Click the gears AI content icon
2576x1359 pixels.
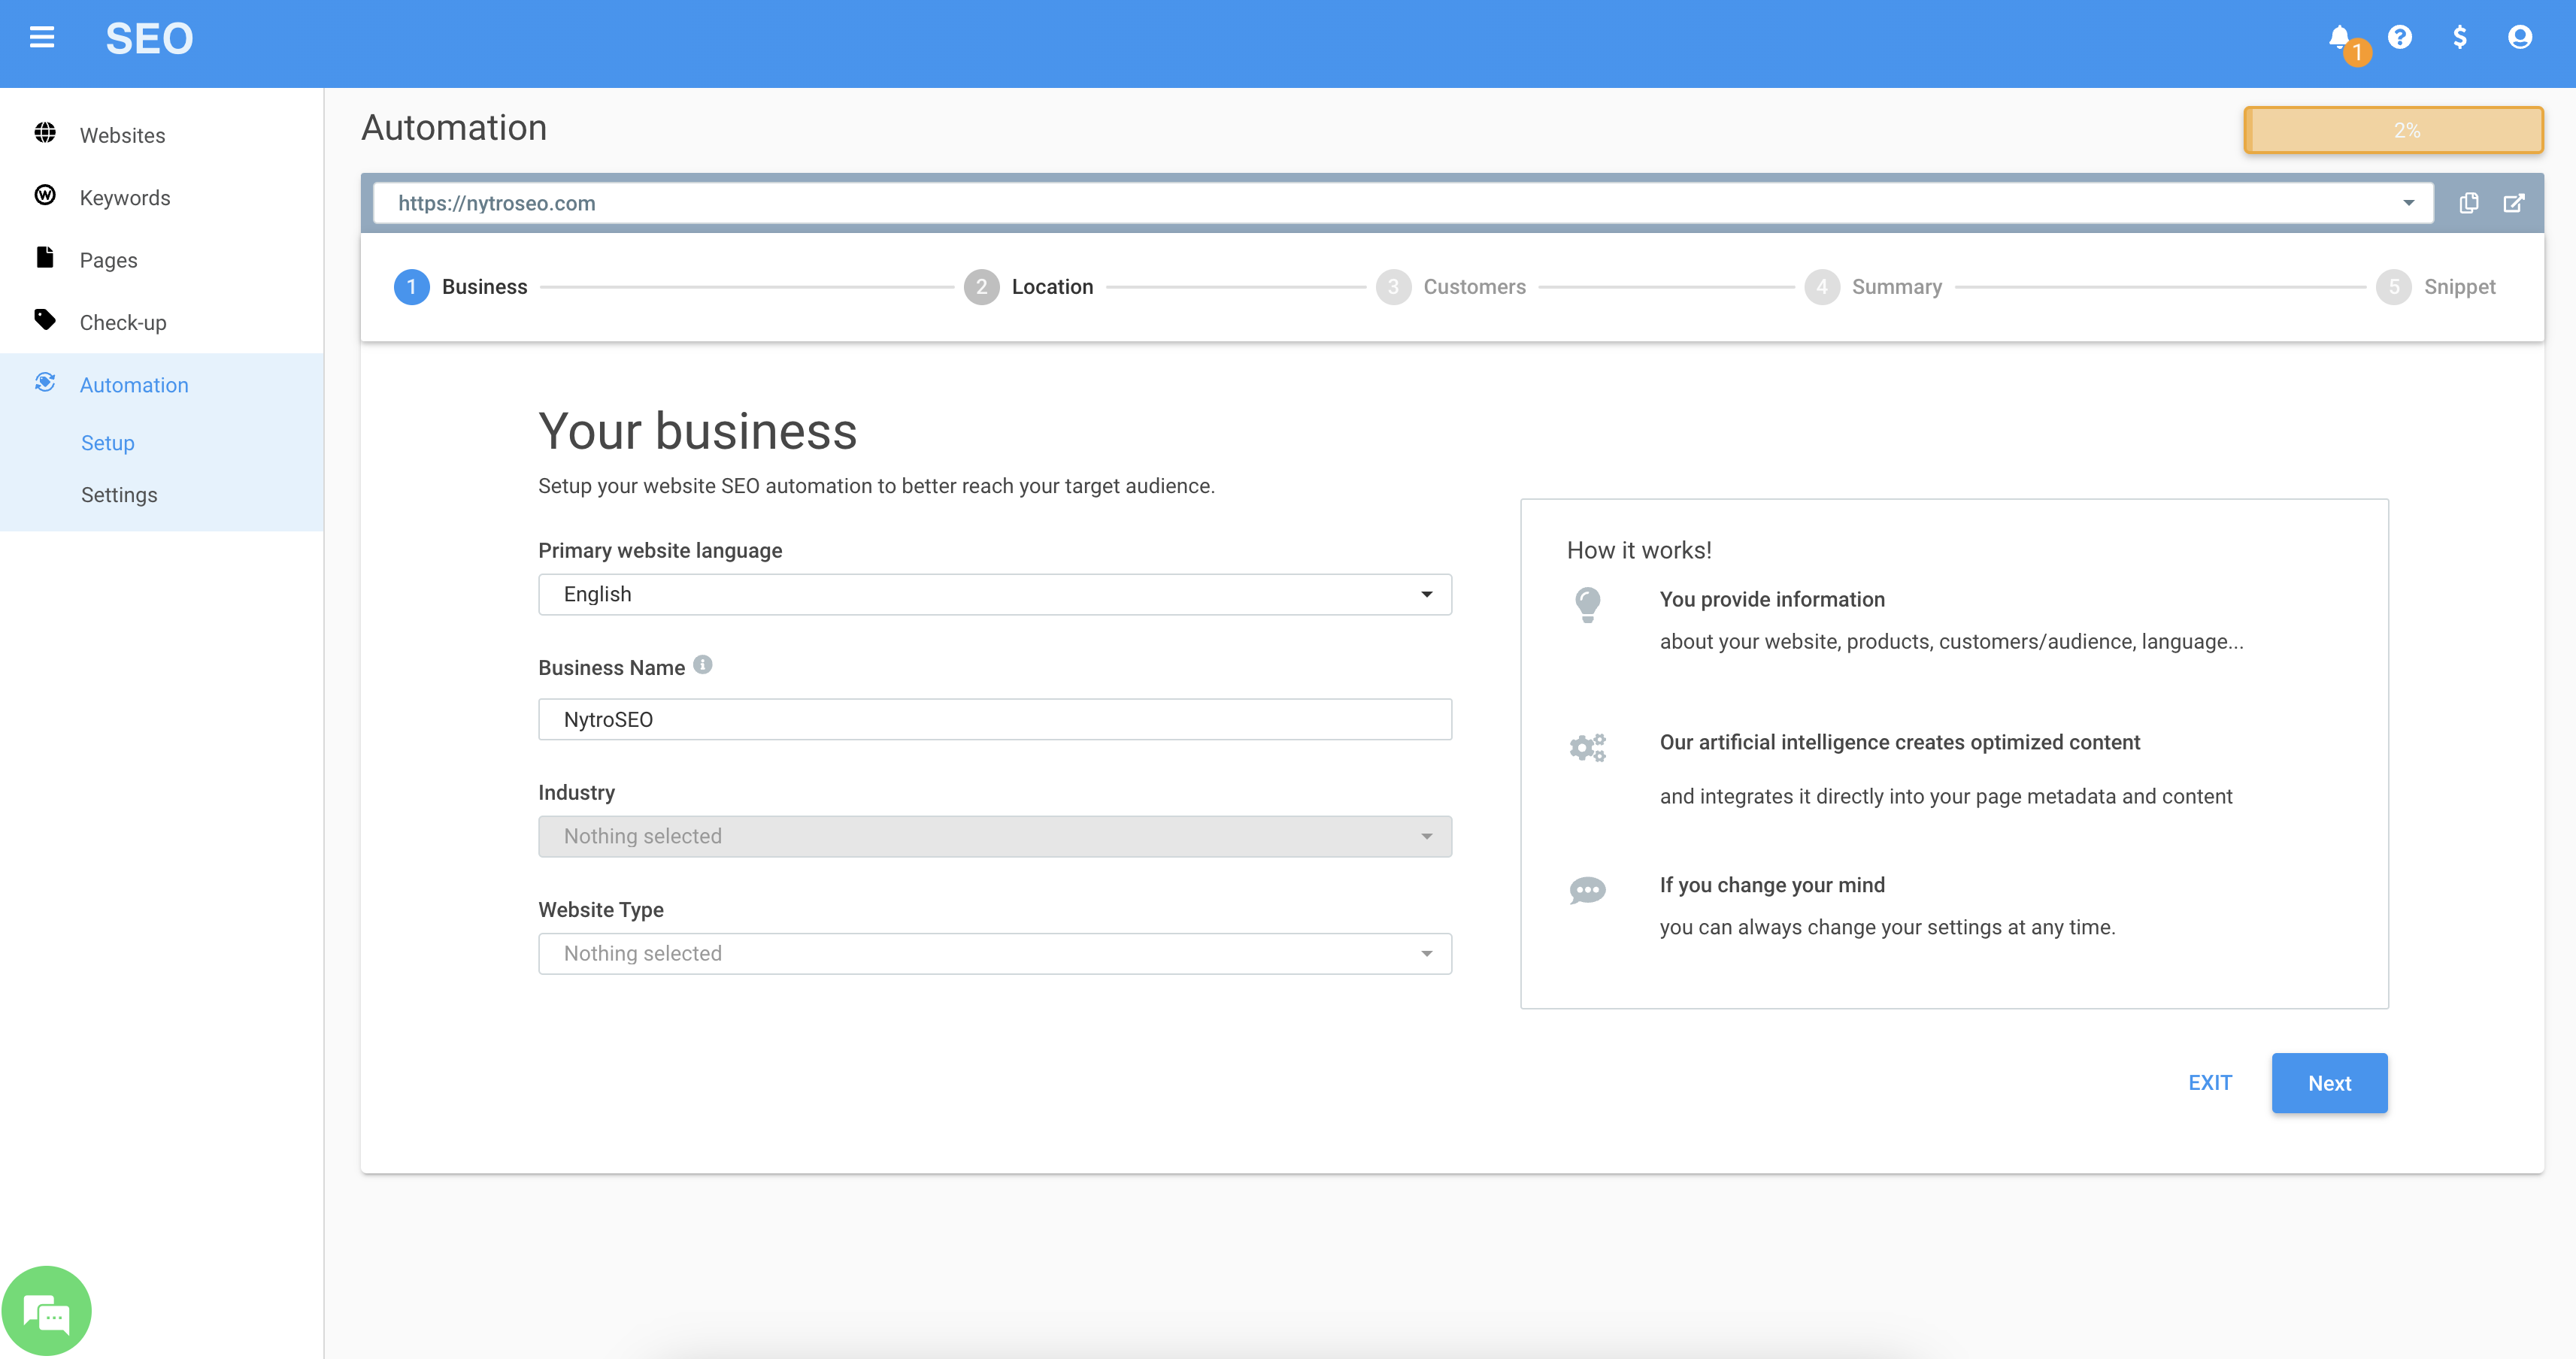1587,748
